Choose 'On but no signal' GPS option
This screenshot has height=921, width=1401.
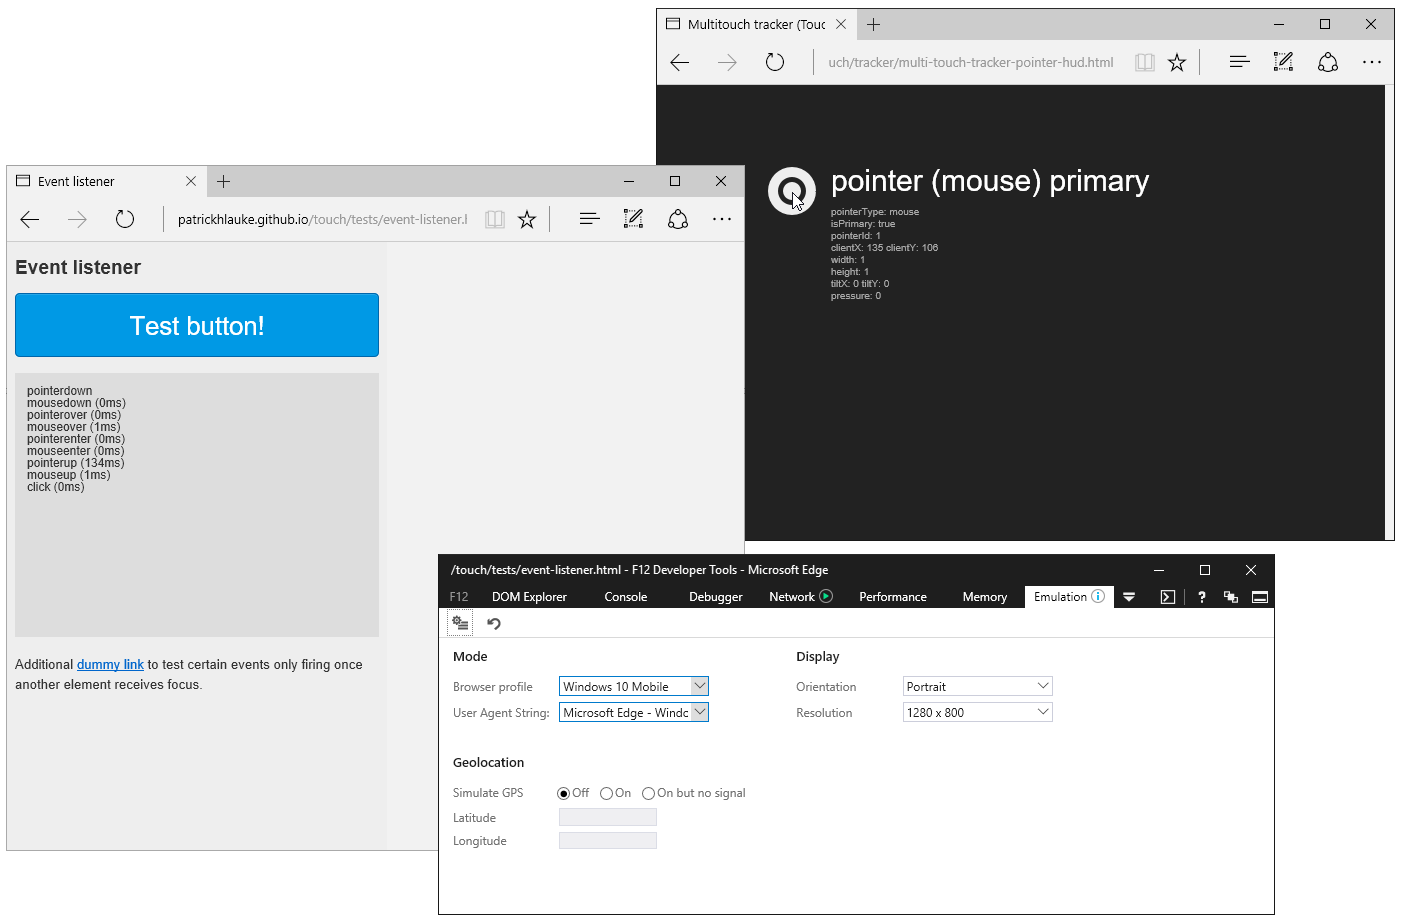pos(648,793)
